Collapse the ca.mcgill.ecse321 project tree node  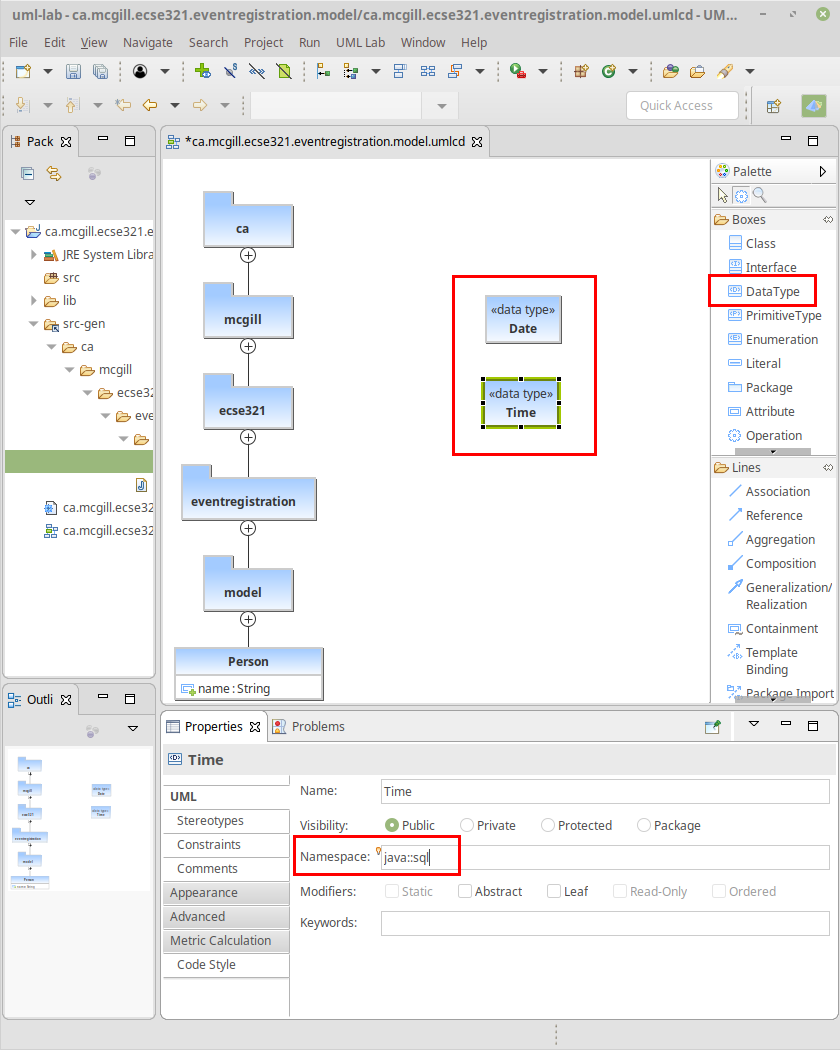point(15,232)
